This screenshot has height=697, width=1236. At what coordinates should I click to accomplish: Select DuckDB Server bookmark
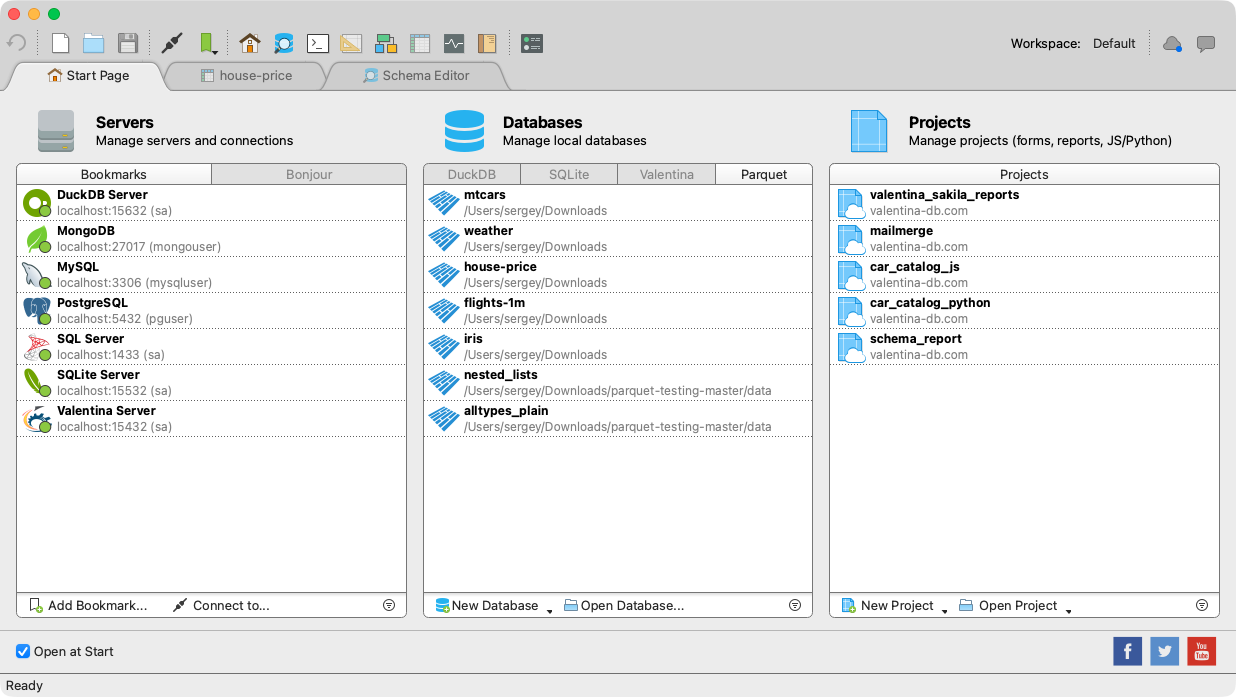tap(211, 203)
